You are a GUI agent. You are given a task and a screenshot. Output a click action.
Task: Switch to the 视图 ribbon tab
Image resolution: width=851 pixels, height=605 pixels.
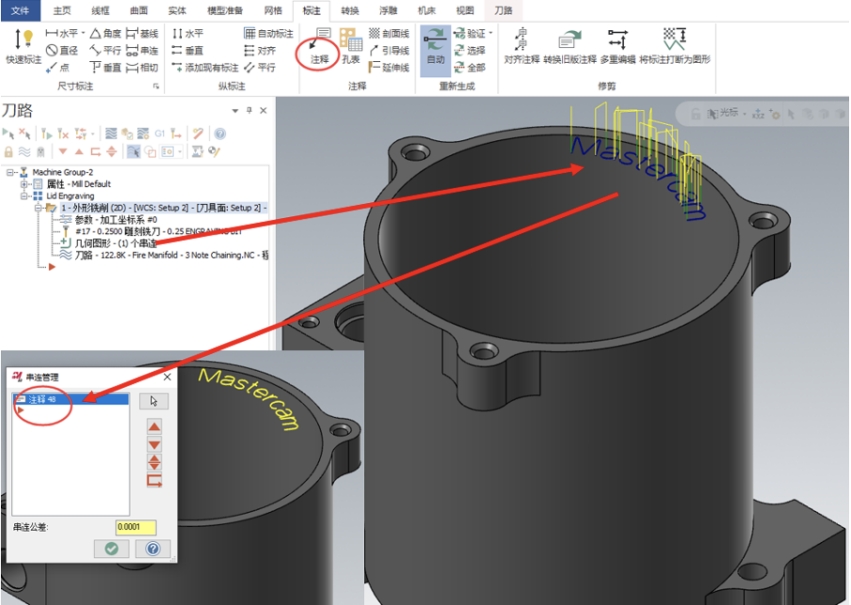pyautogui.click(x=465, y=10)
